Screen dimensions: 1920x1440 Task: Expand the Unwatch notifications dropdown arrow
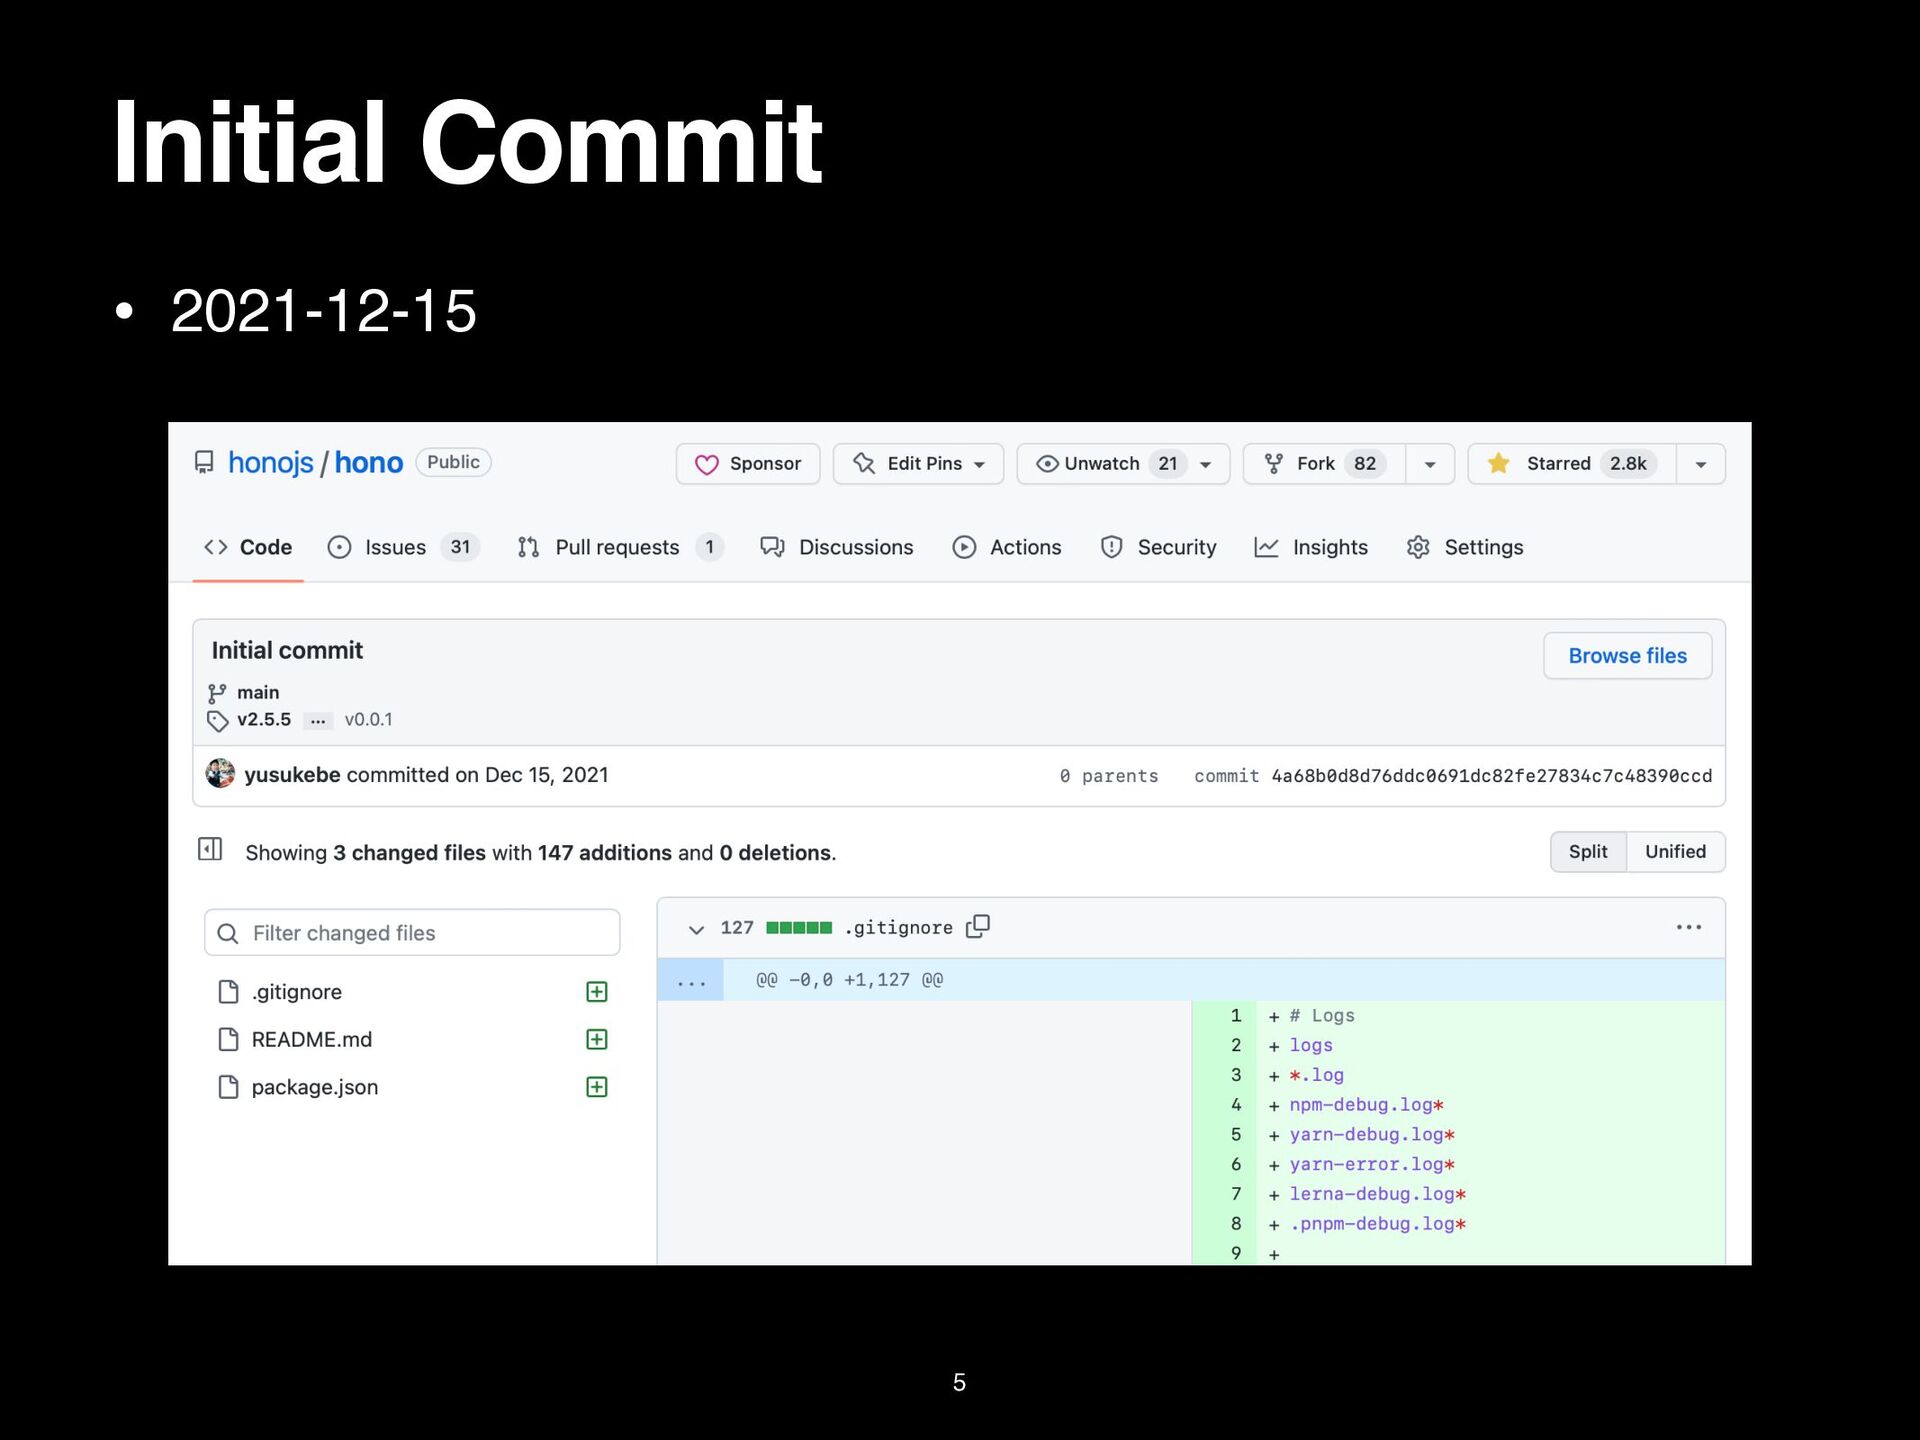(x=1206, y=464)
